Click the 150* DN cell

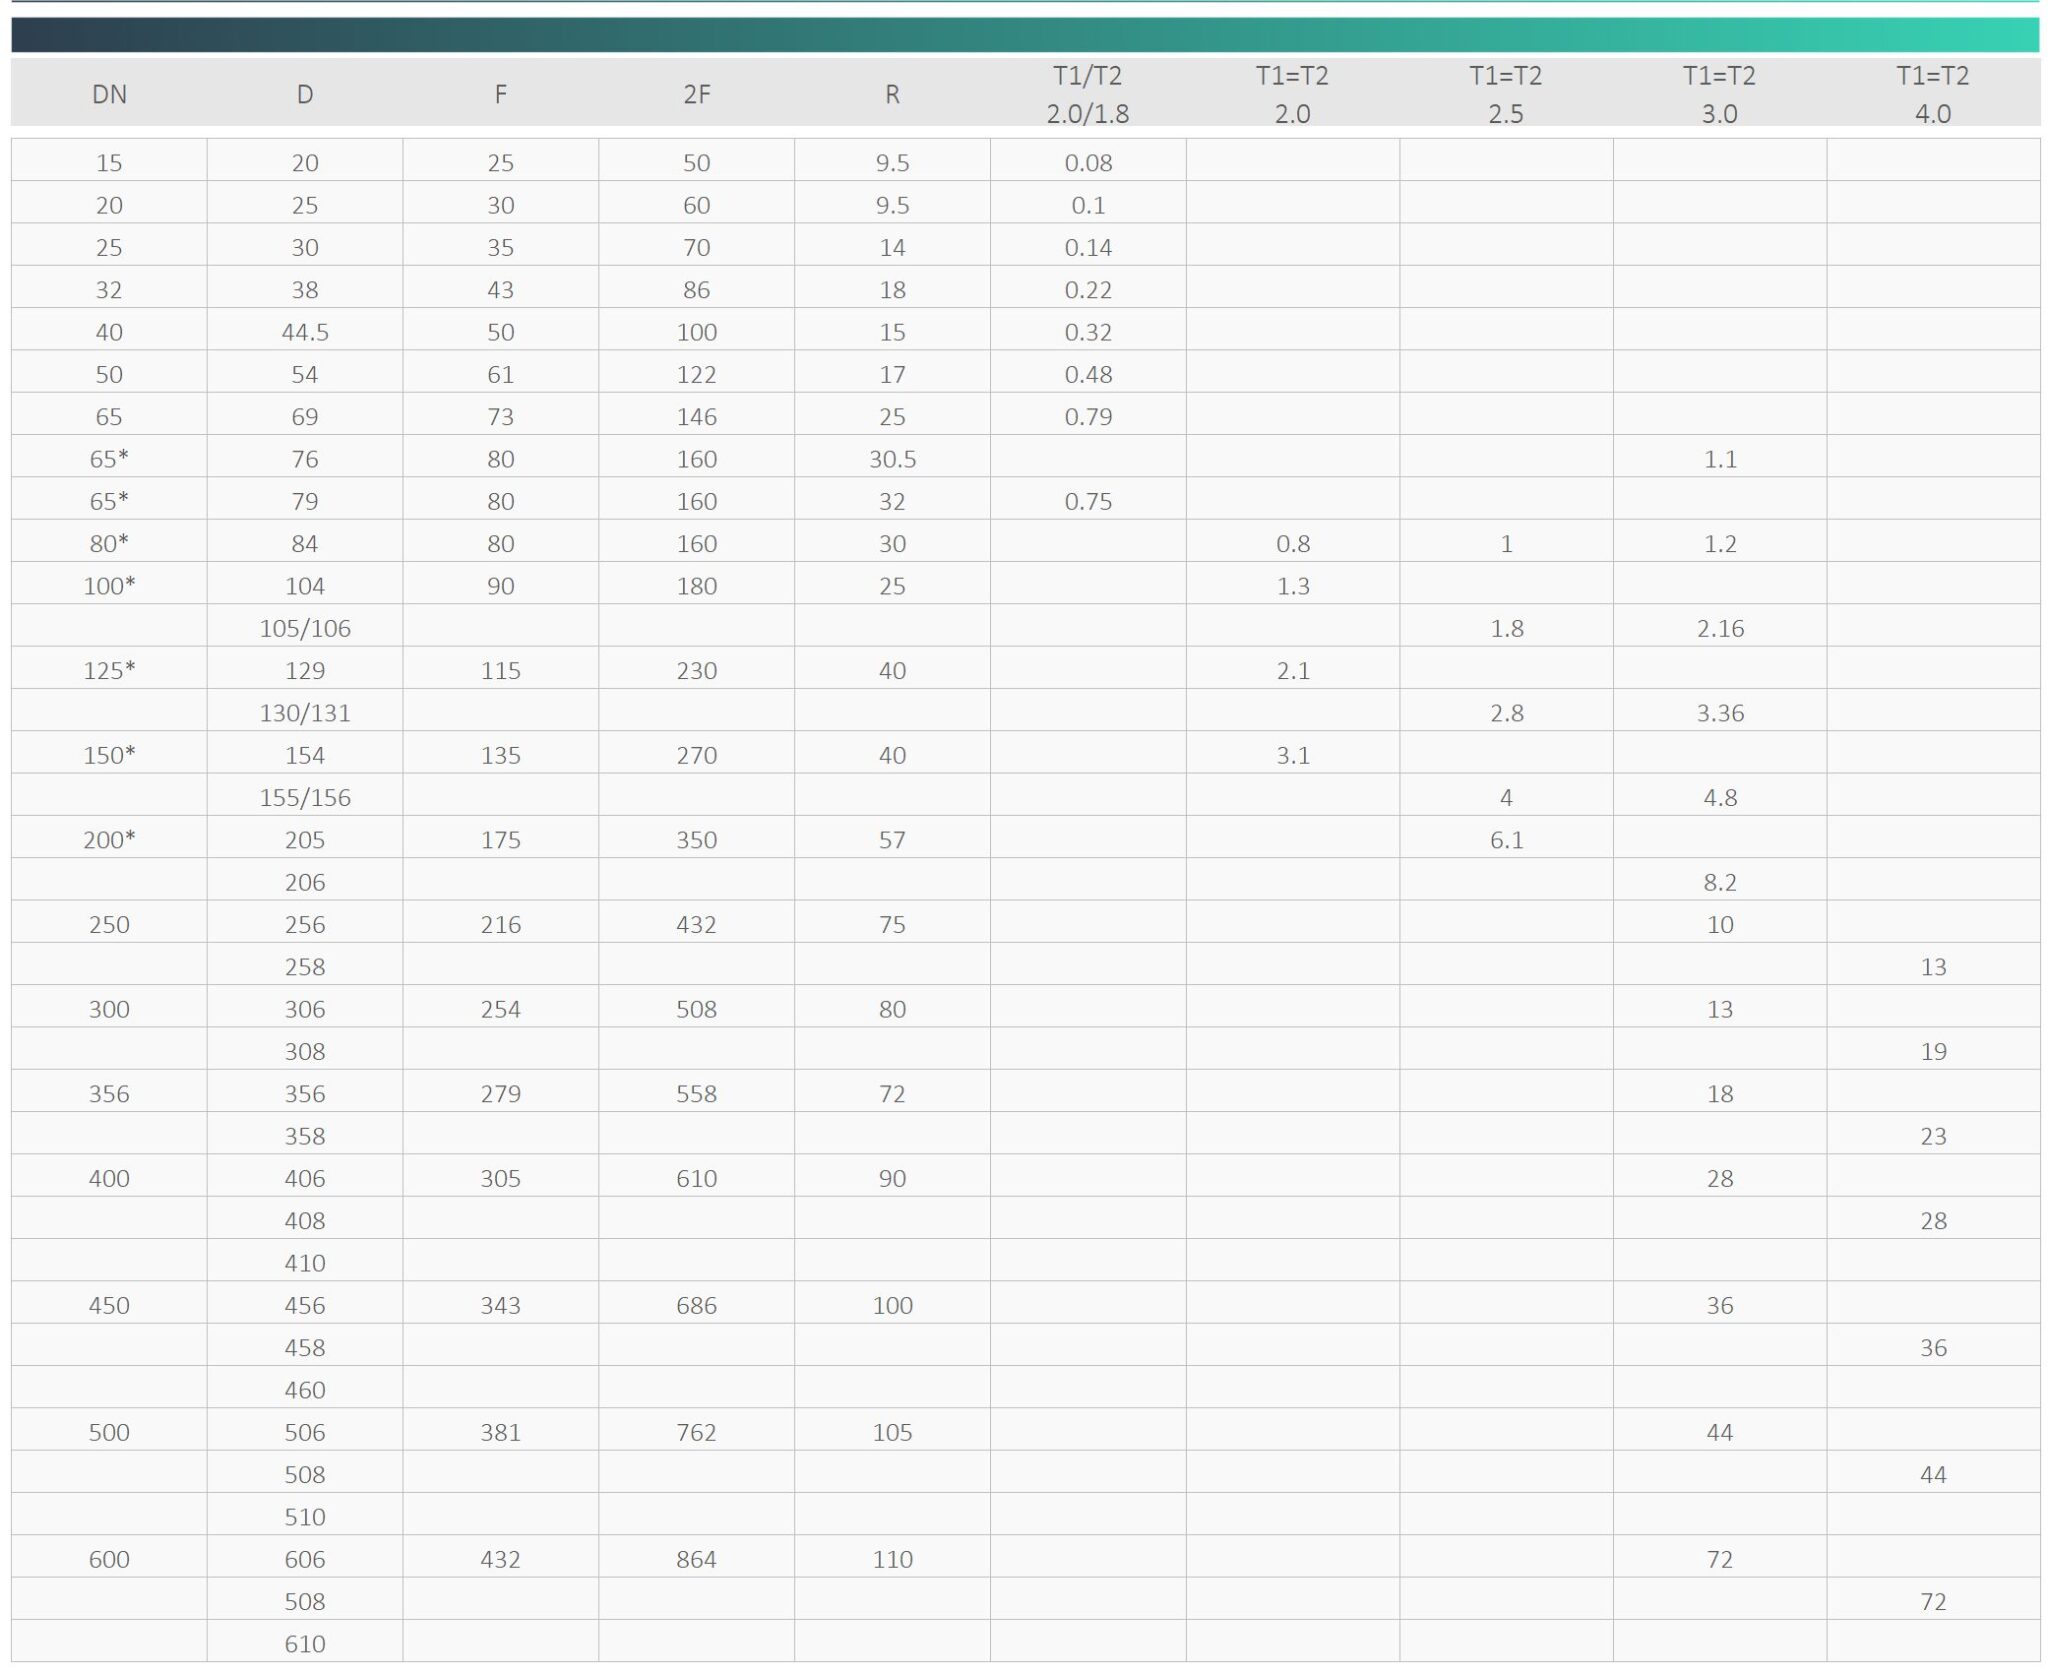click(109, 755)
